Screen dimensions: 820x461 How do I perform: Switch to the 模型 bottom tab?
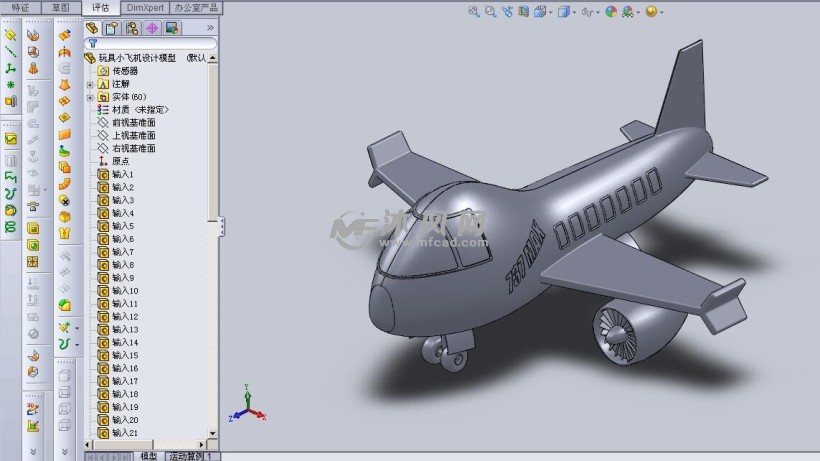coord(149,456)
